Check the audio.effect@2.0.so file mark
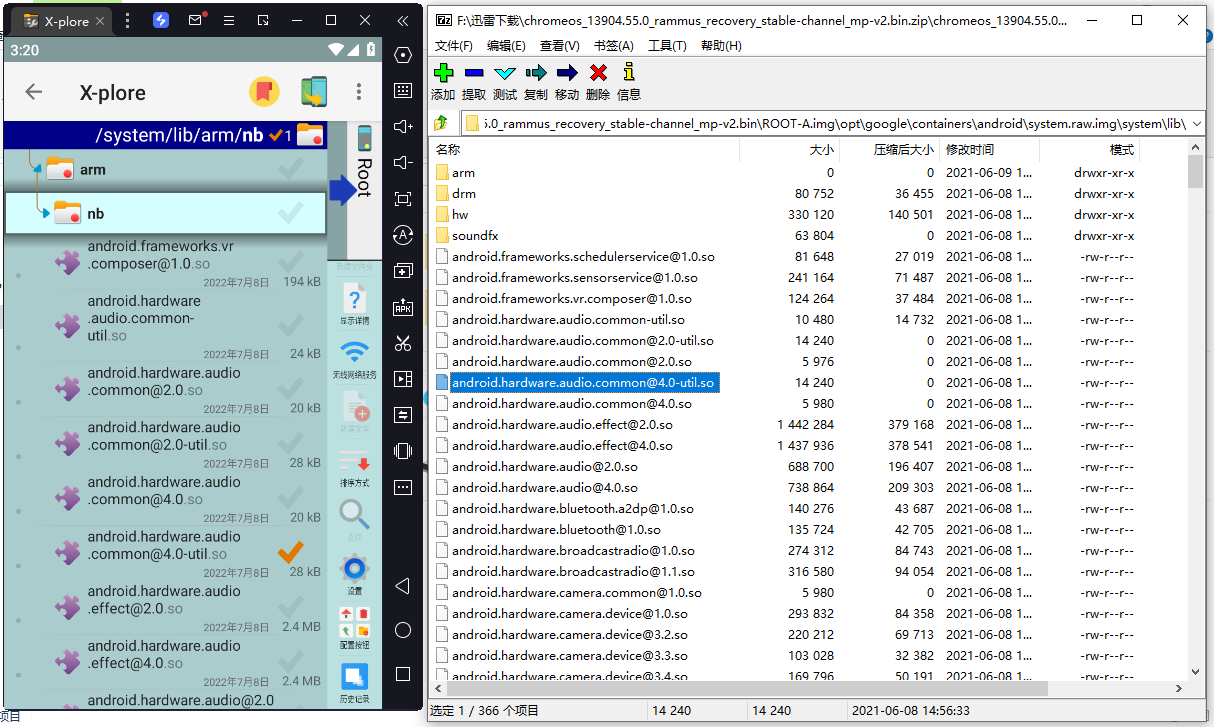The image size is (1214, 727). pyautogui.click(x=290, y=606)
